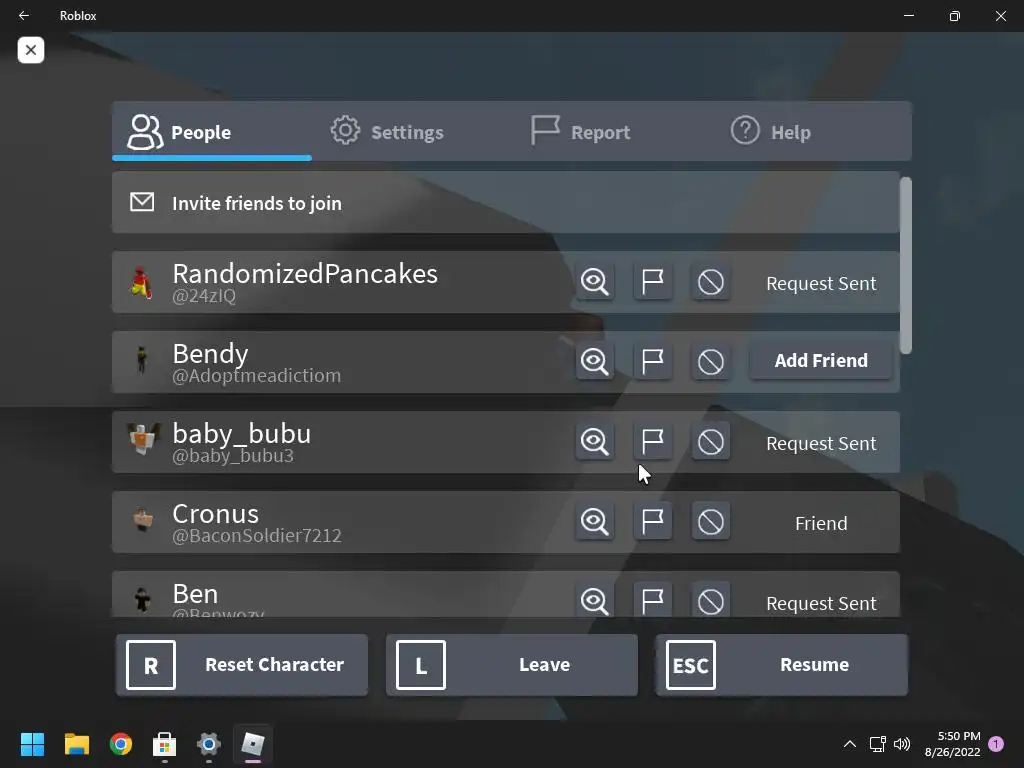This screenshot has height=768, width=1024.
Task: Click Invite friends to join
Action: click(506, 202)
